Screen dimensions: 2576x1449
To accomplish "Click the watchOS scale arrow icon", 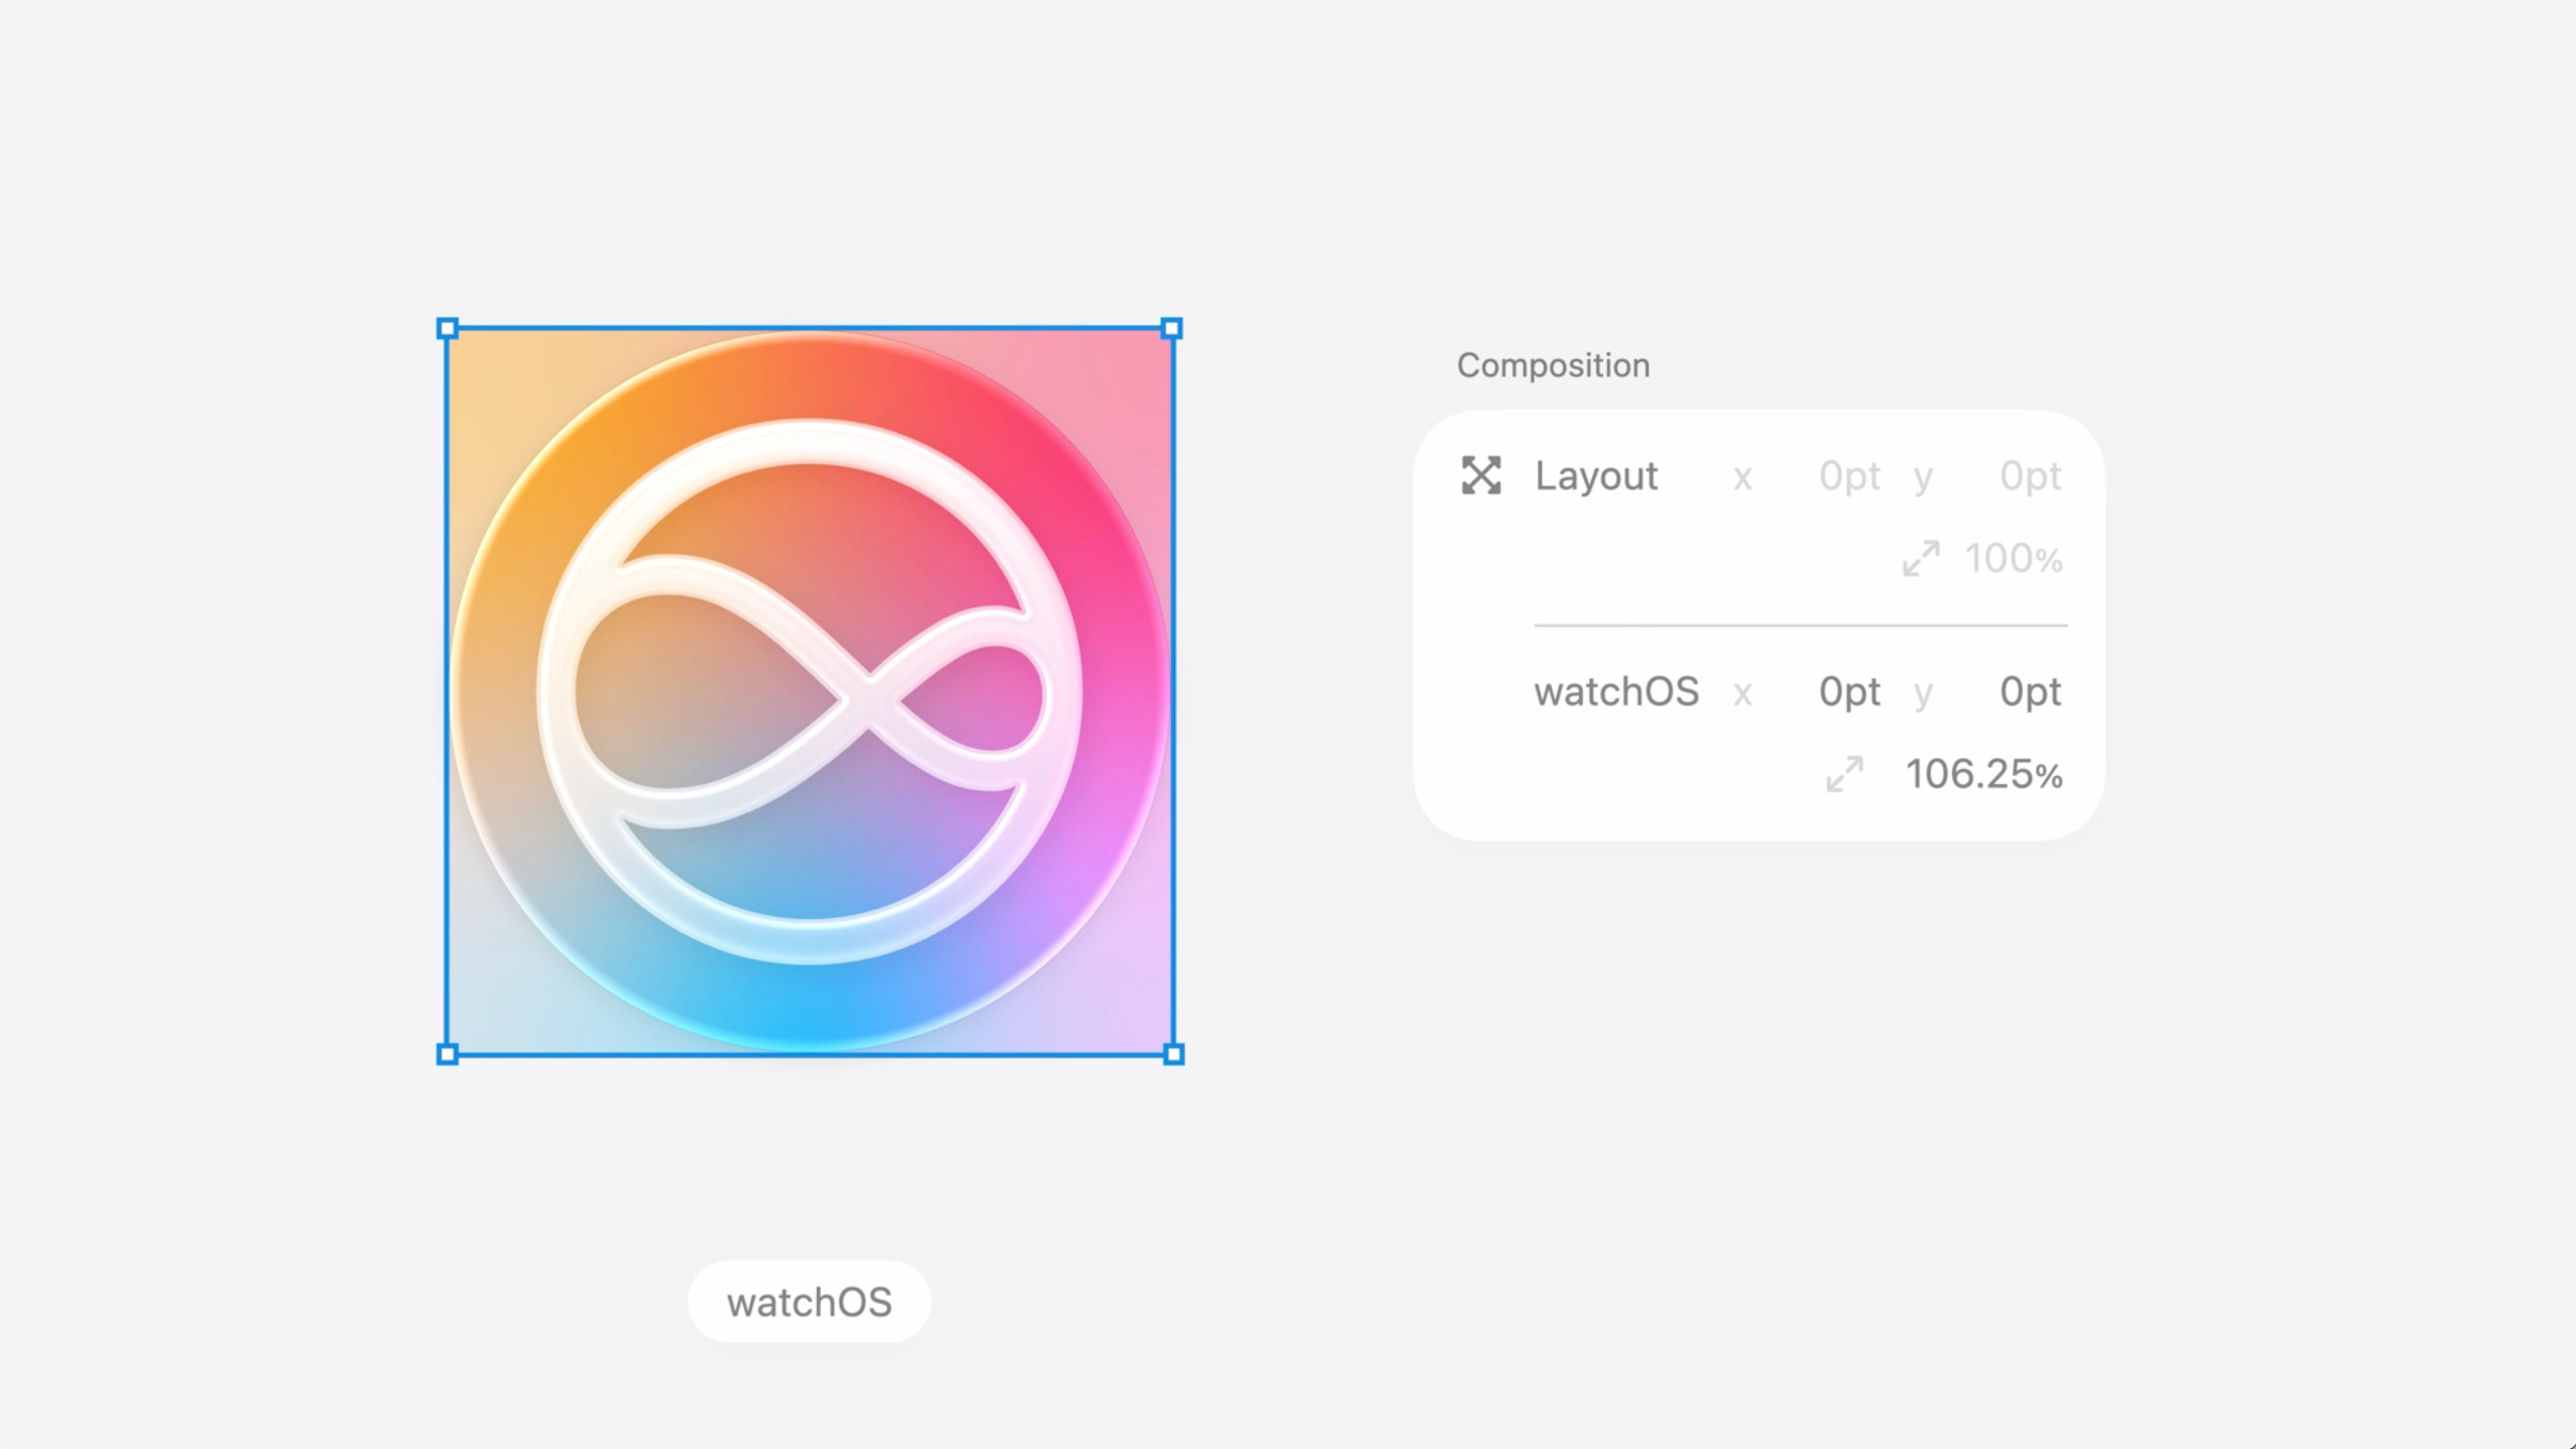I will pyautogui.click(x=1845, y=774).
